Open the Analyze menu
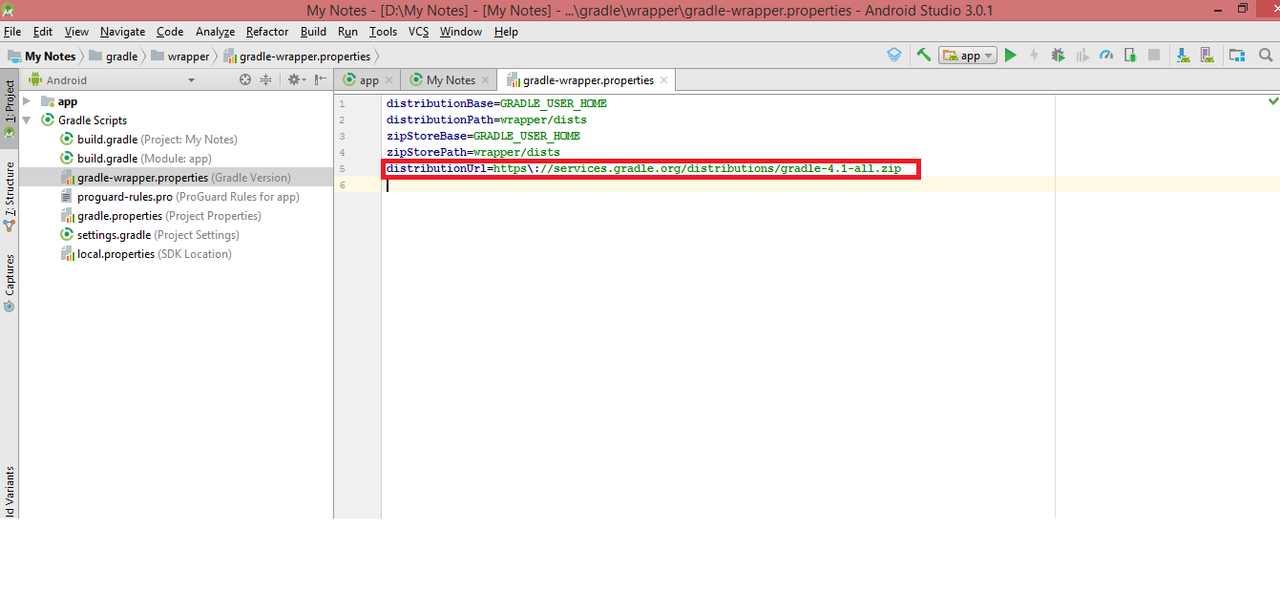This screenshot has height=597, width=1280. coord(215,32)
